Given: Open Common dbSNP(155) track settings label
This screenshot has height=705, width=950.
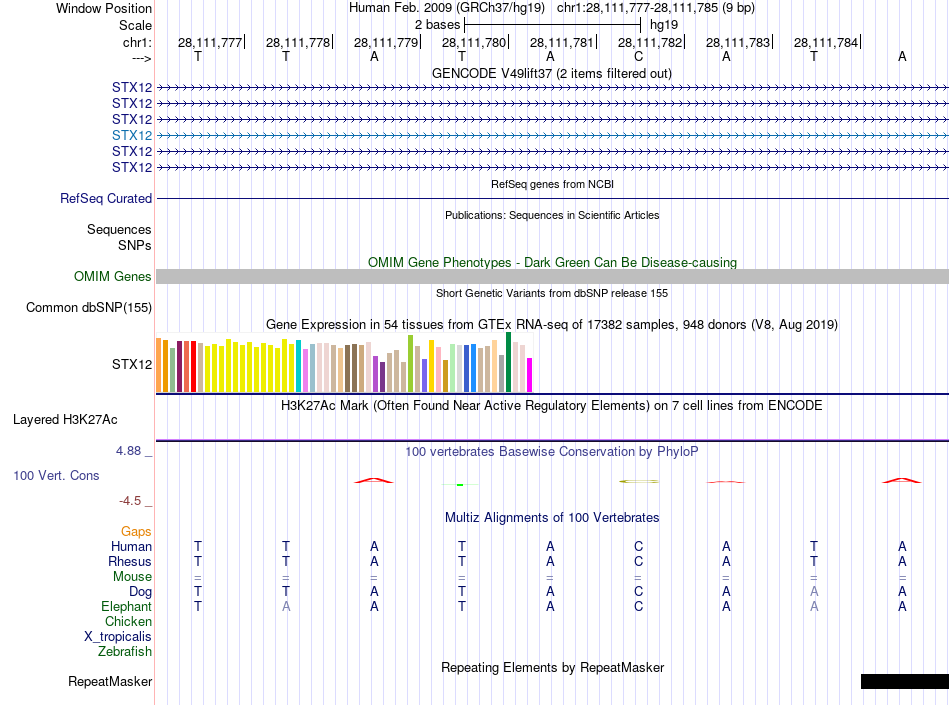Looking at the screenshot, I should click(89, 308).
